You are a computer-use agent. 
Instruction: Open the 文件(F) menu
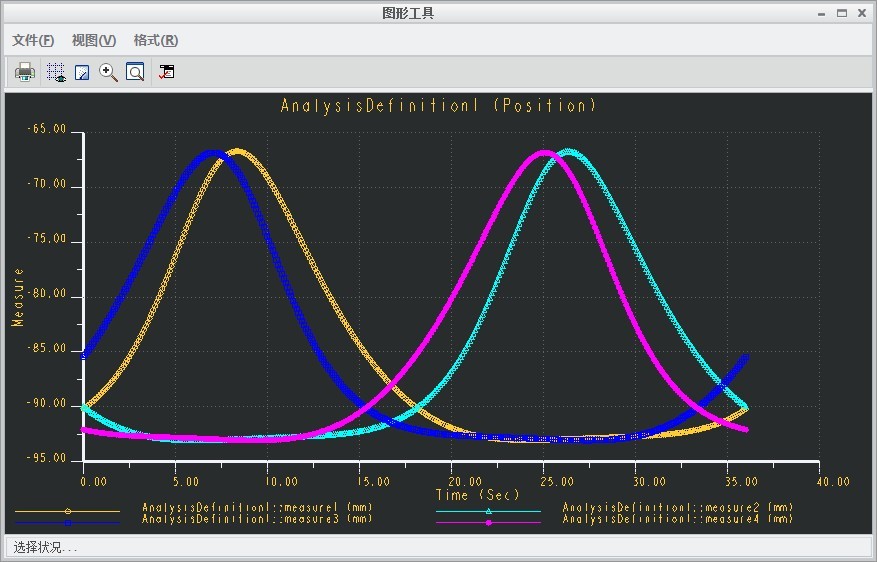(33, 40)
